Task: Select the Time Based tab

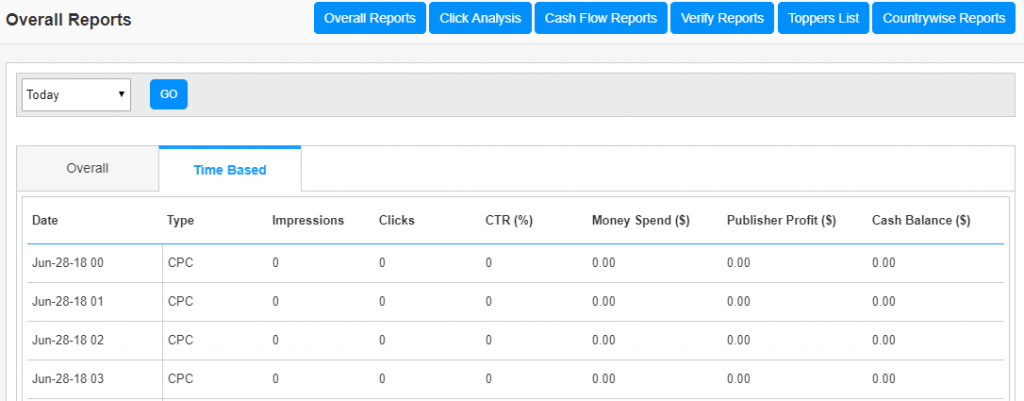Action: [x=230, y=170]
